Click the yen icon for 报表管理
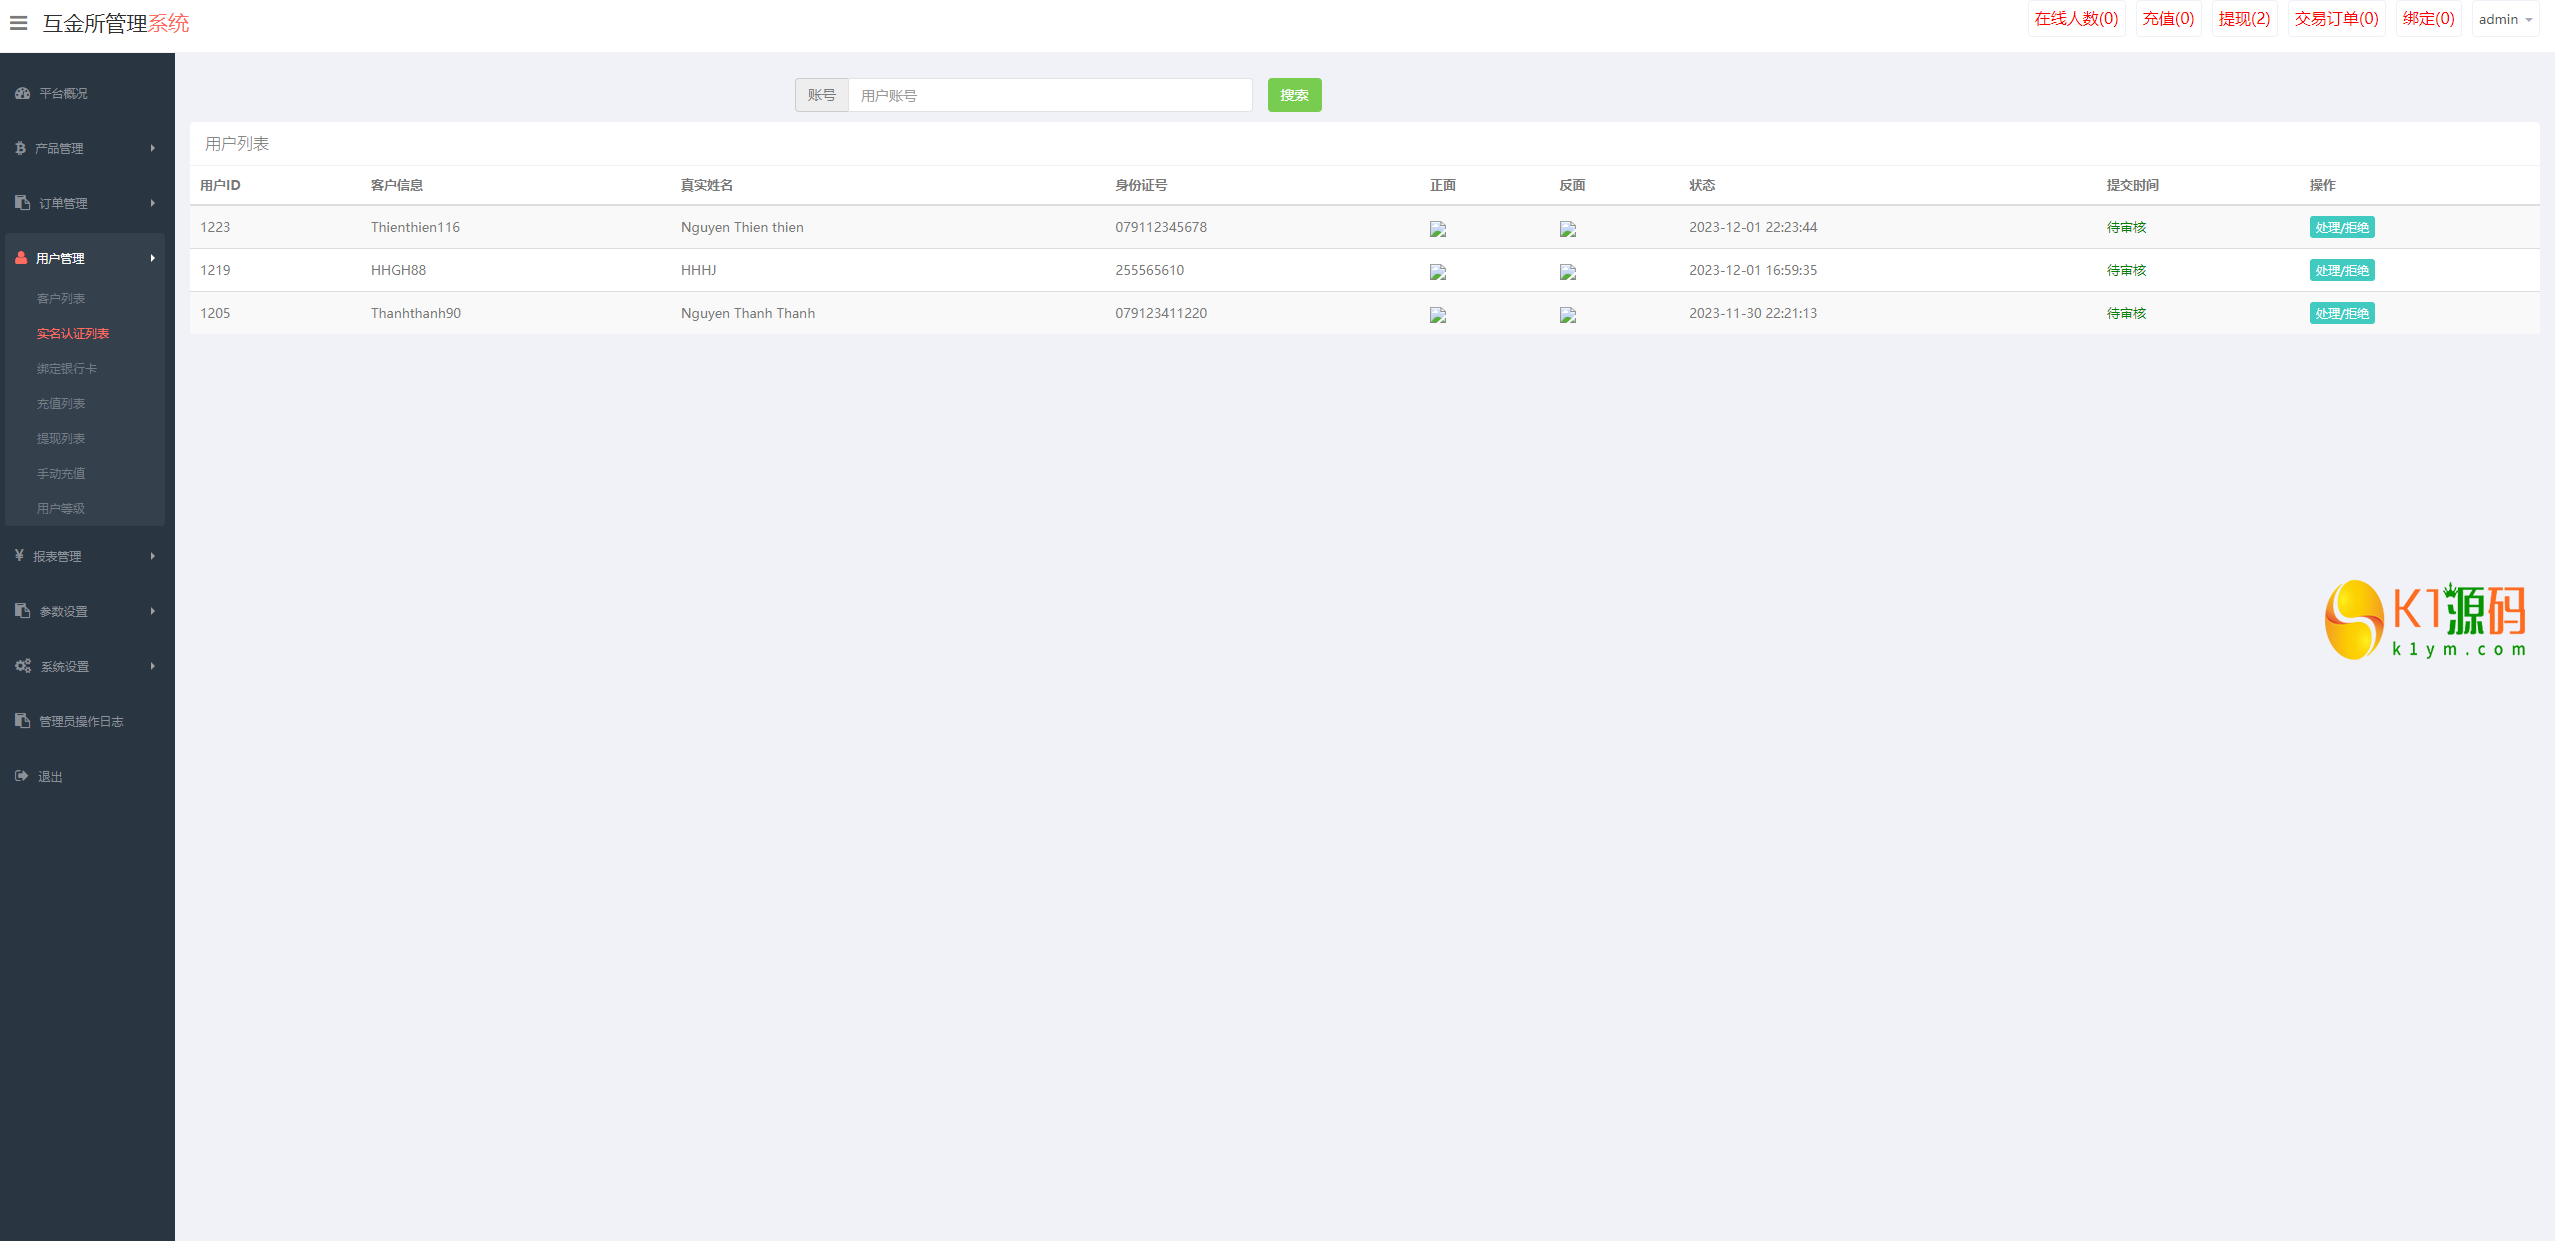Viewport: 2555px width, 1241px height. point(19,556)
